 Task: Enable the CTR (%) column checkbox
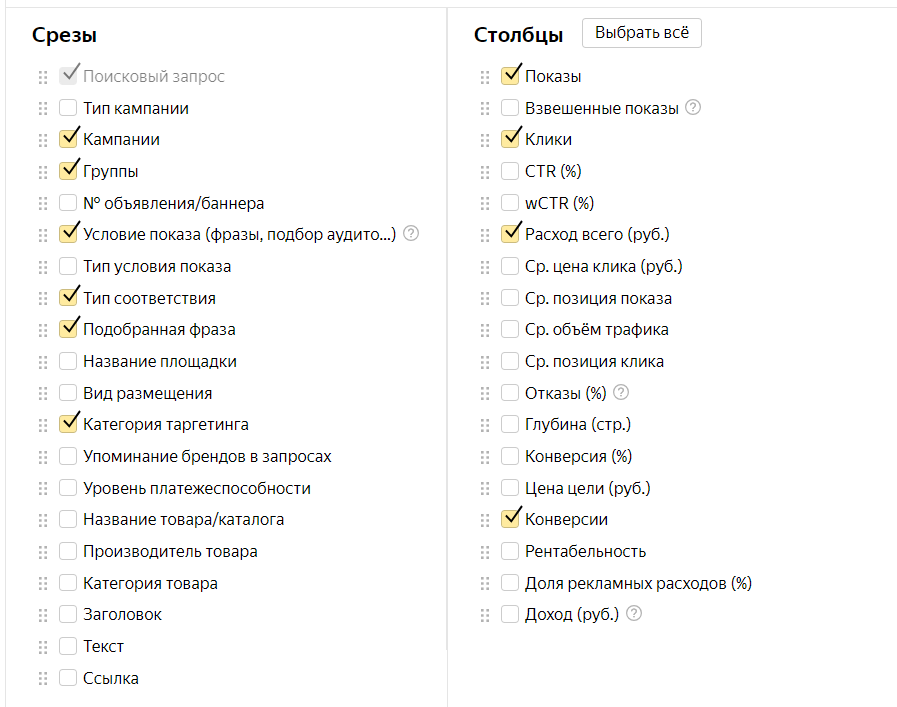click(x=510, y=171)
